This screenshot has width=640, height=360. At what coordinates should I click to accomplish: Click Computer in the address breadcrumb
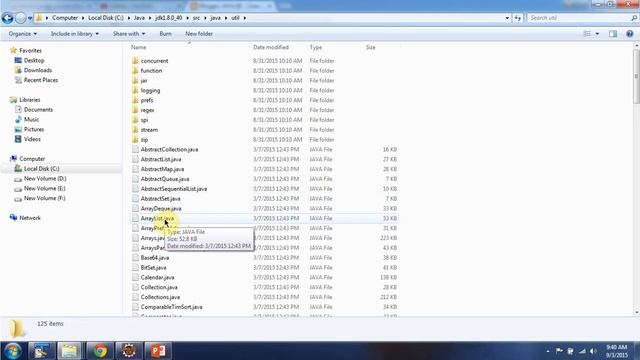65,18
